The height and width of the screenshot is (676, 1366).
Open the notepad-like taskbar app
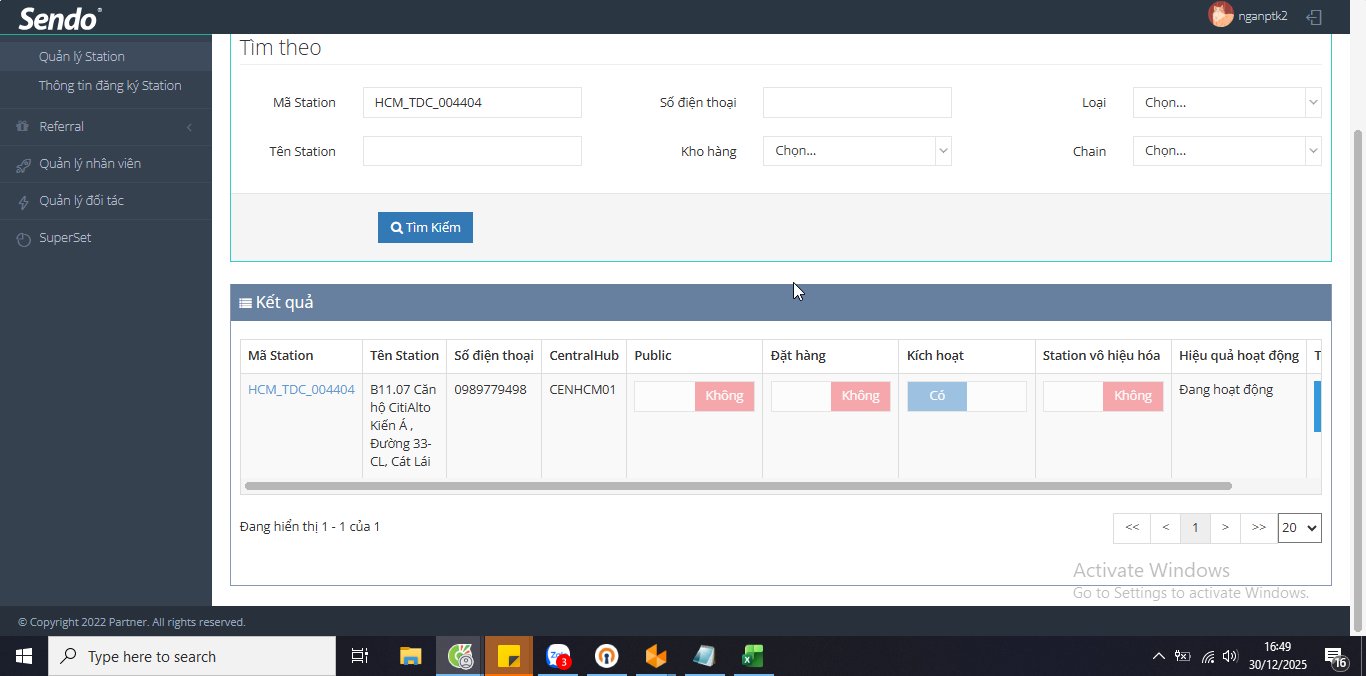coord(705,656)
